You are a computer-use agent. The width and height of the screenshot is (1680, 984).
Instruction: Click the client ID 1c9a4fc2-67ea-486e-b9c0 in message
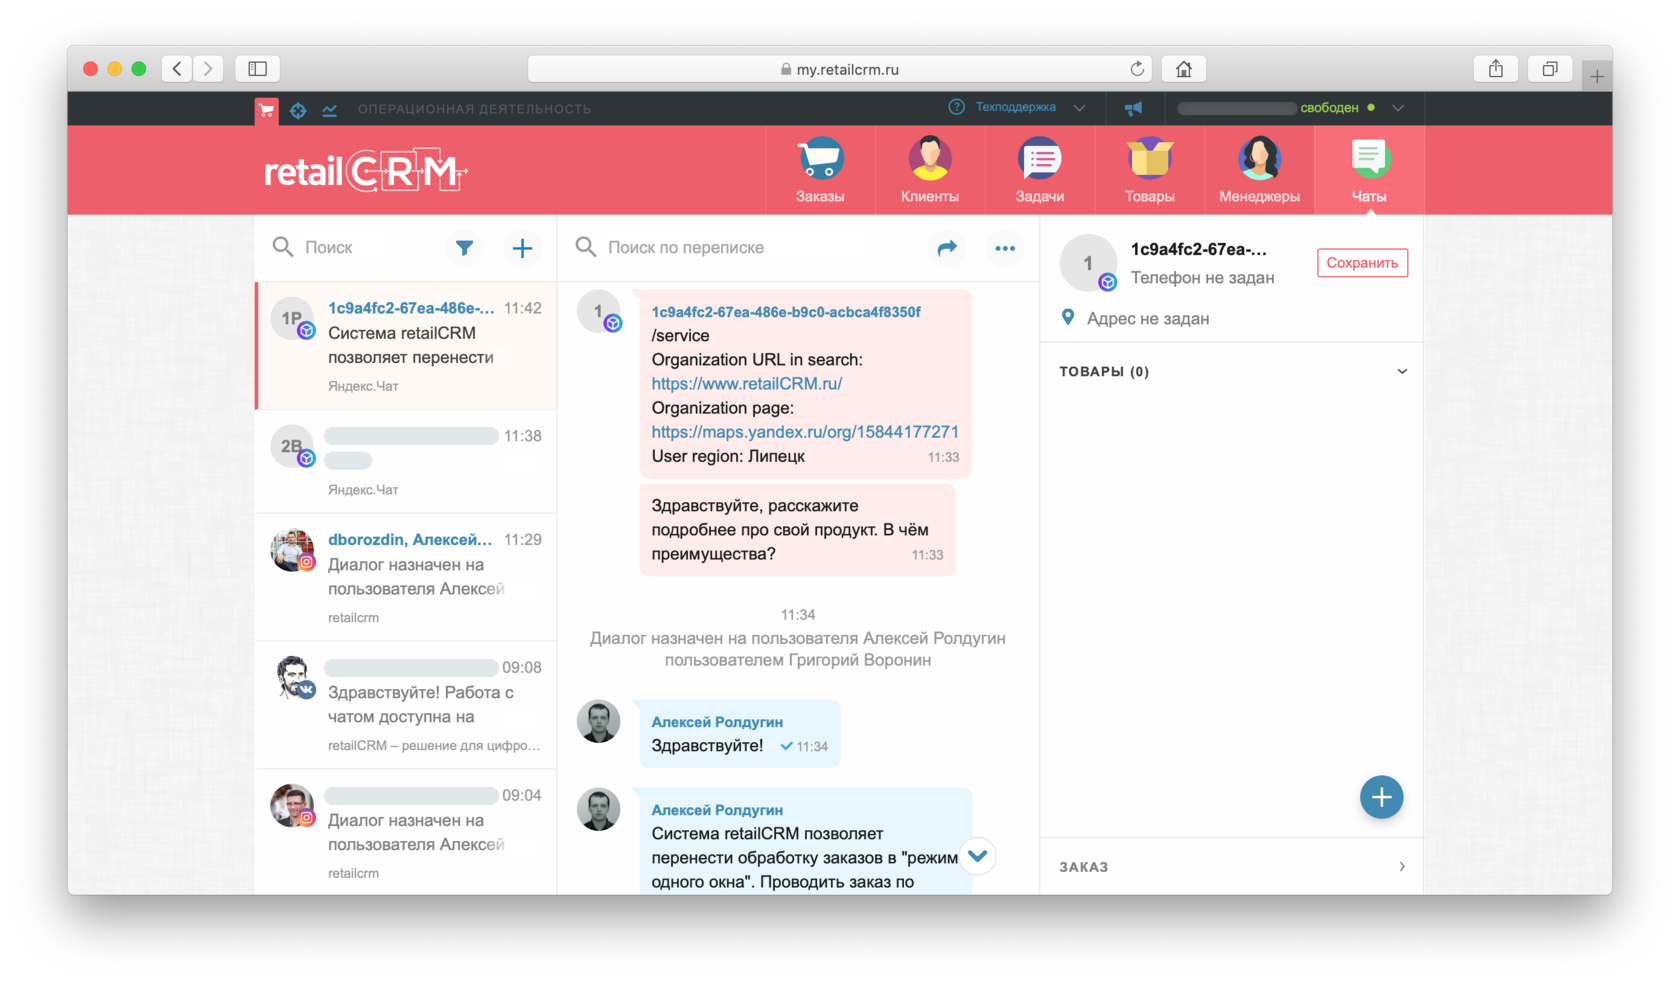[786, 312]
